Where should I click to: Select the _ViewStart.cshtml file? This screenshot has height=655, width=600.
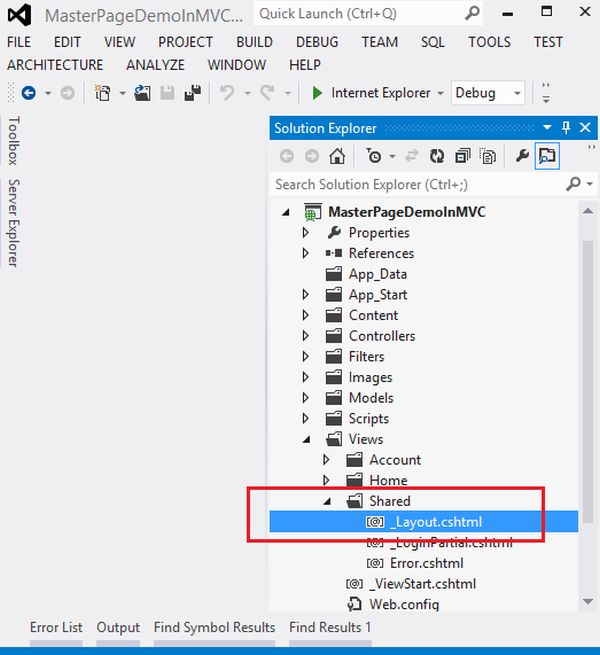422,584
